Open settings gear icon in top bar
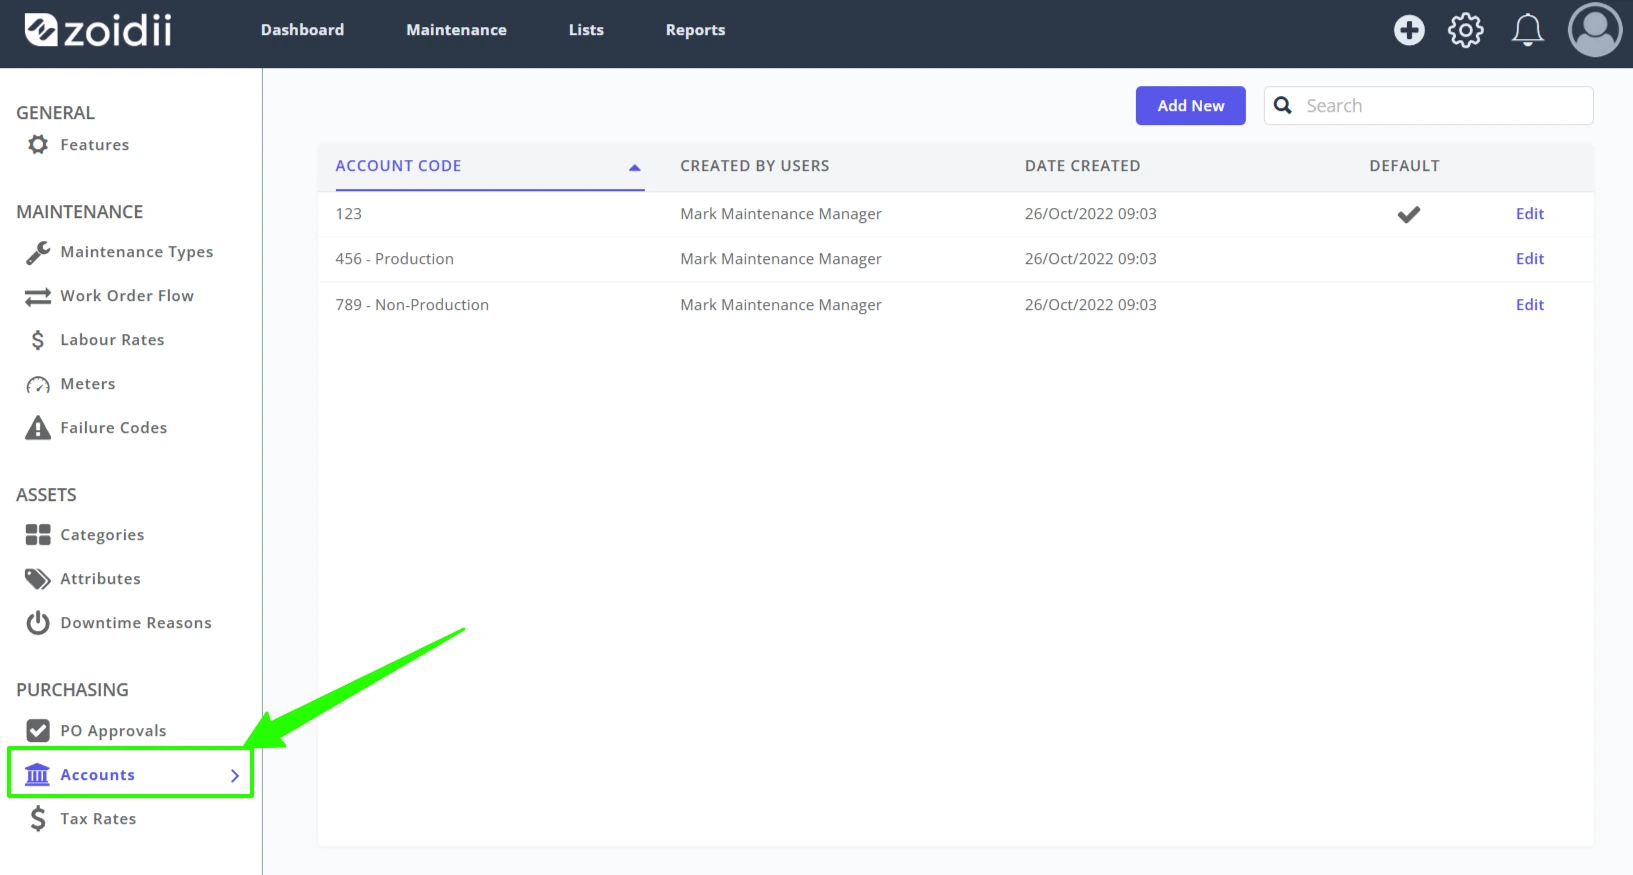 click(x=1466, y=30)
